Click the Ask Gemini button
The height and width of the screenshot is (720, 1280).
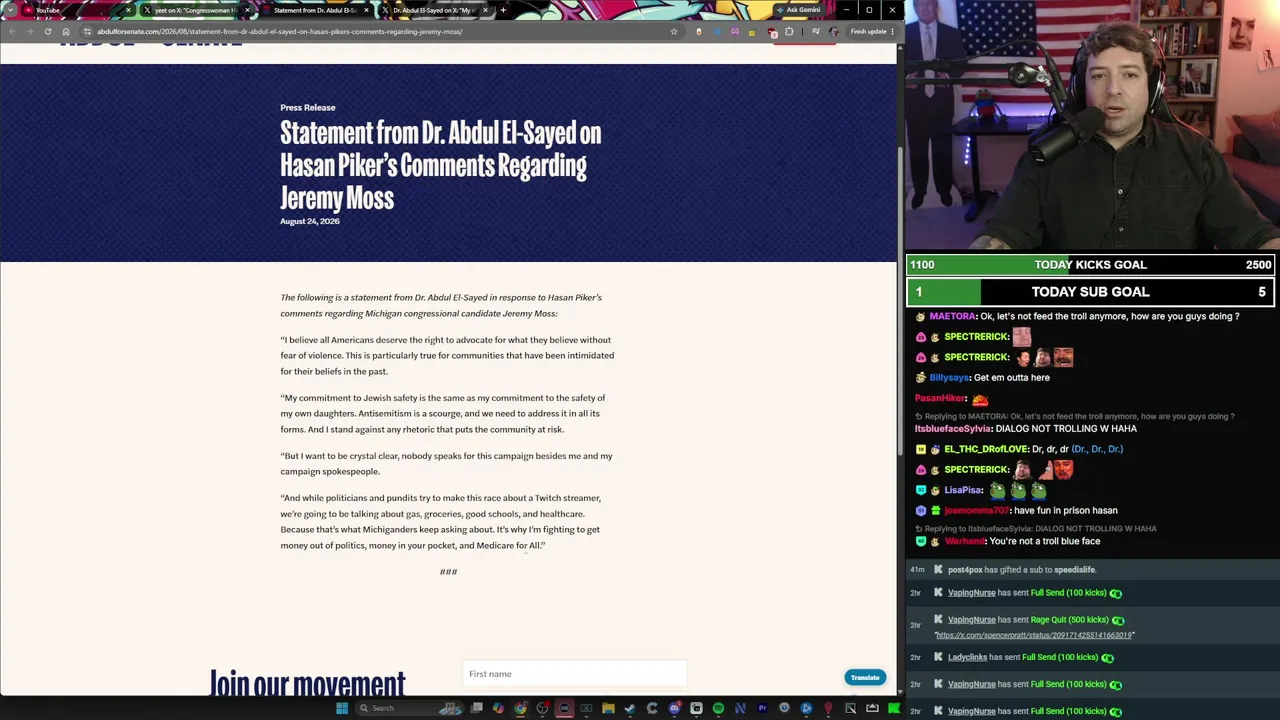[798, 10]
